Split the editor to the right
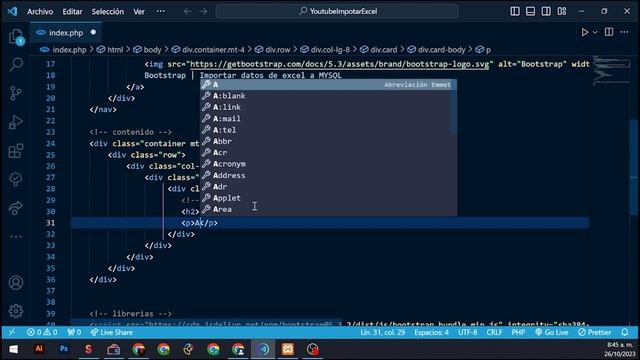This screenshot has height=360, width=640. coord(609,32)
